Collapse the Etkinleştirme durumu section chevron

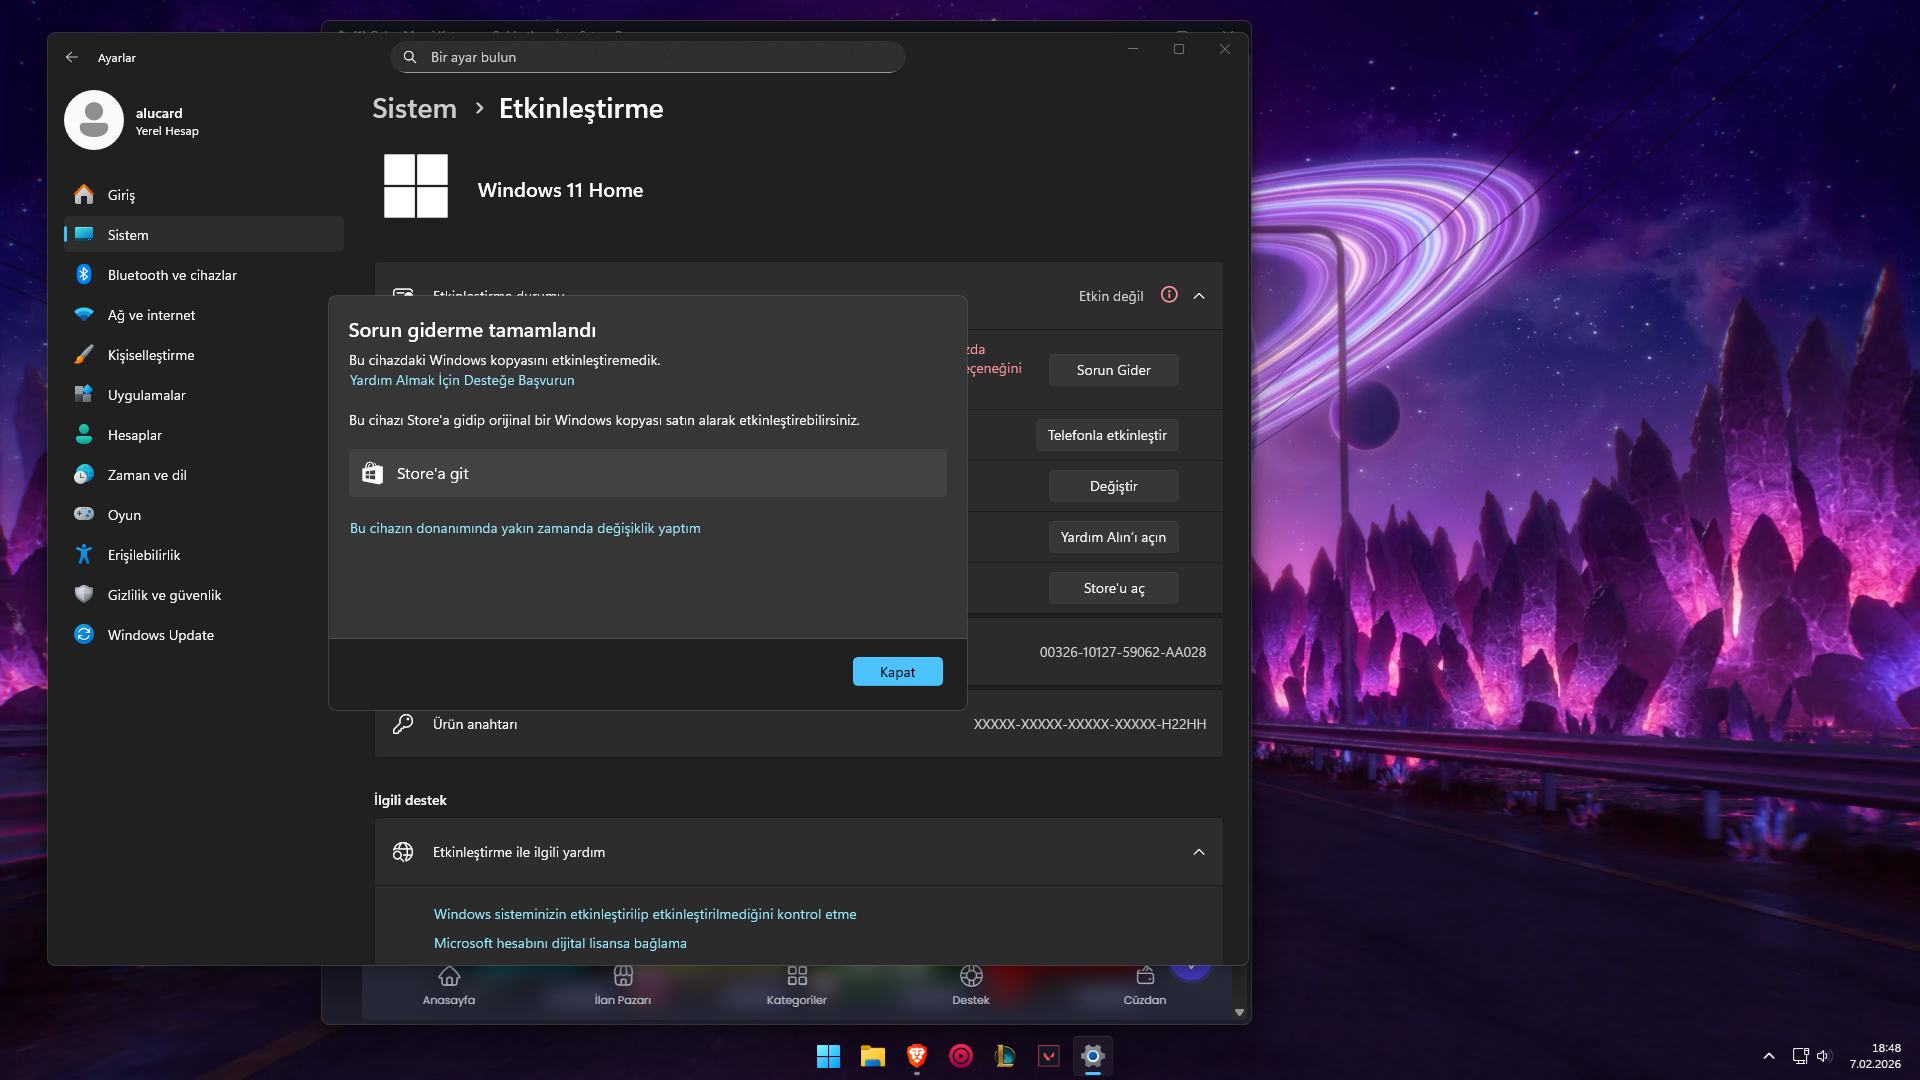(1199, 296)
